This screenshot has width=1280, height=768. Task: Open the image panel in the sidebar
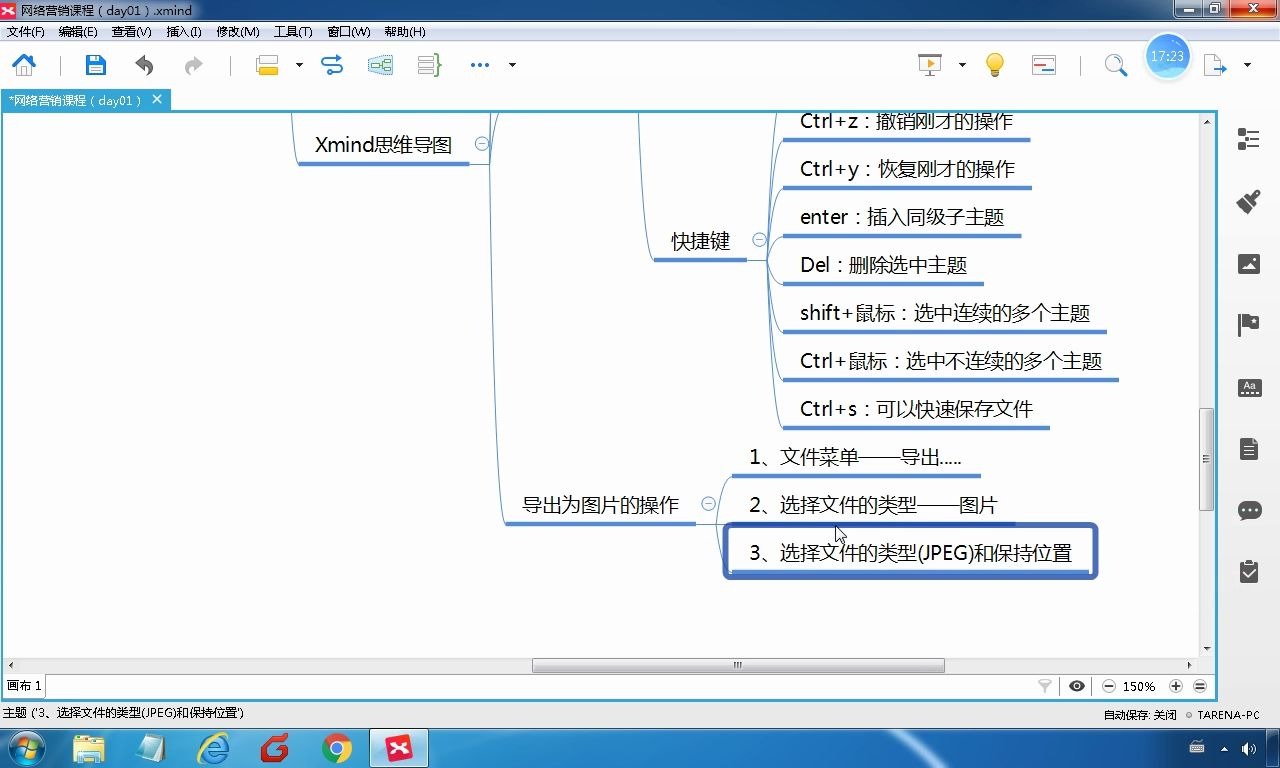pos(1249,264)
